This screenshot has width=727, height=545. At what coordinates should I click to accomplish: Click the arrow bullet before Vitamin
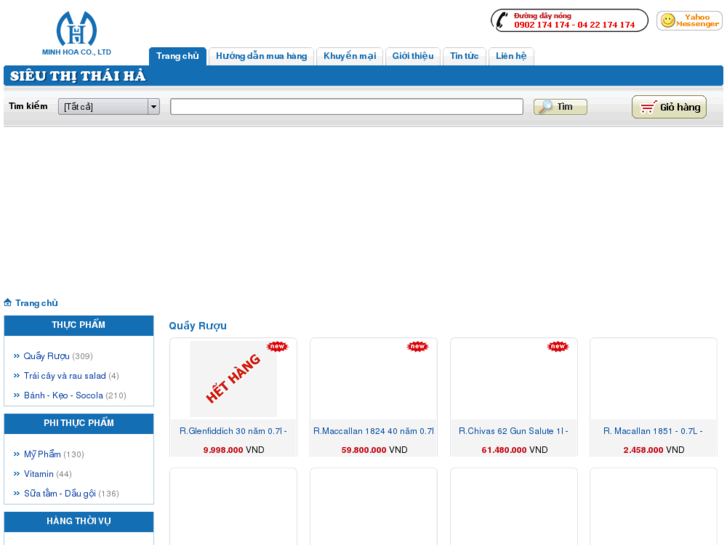point(17,474)
